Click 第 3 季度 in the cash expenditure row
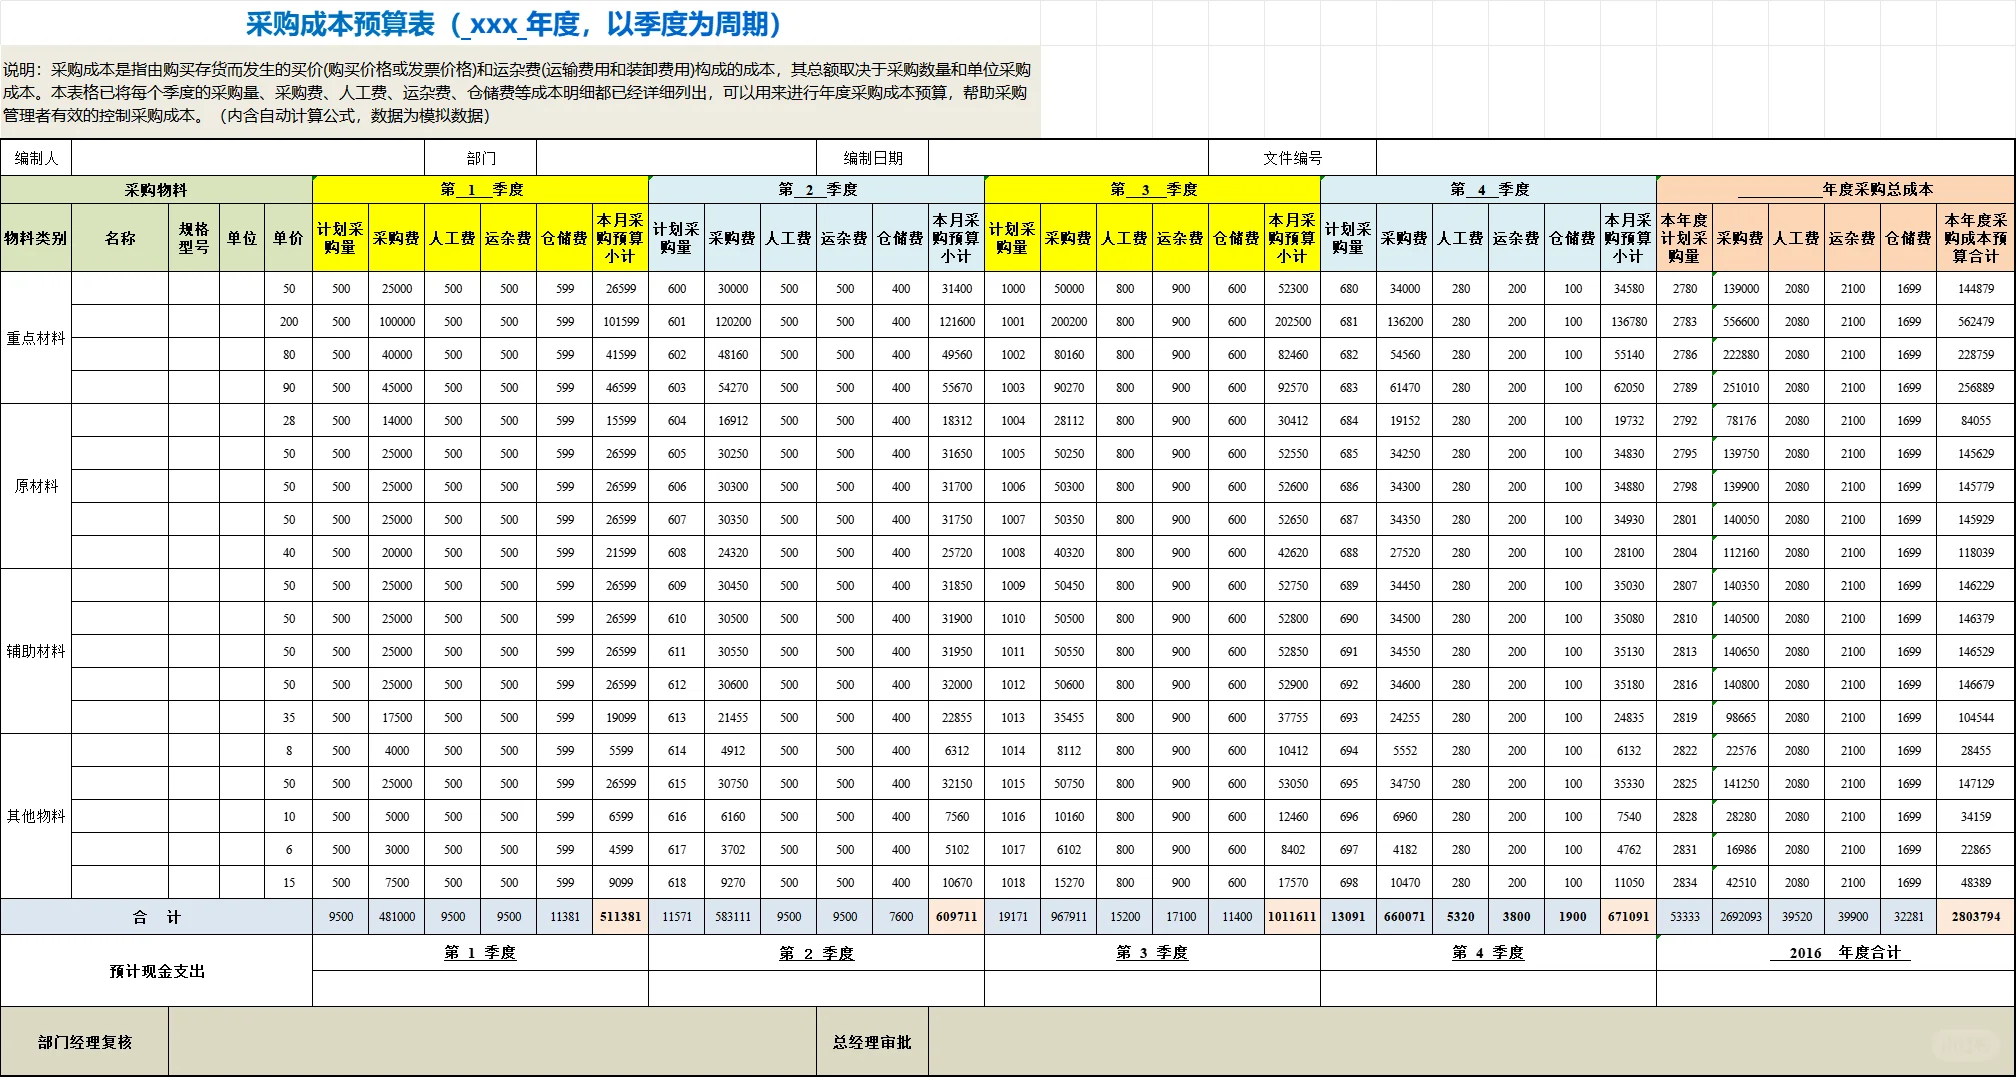Image resolution: width=2016 pixels, height=1077 pixels. pos(1153,953)
